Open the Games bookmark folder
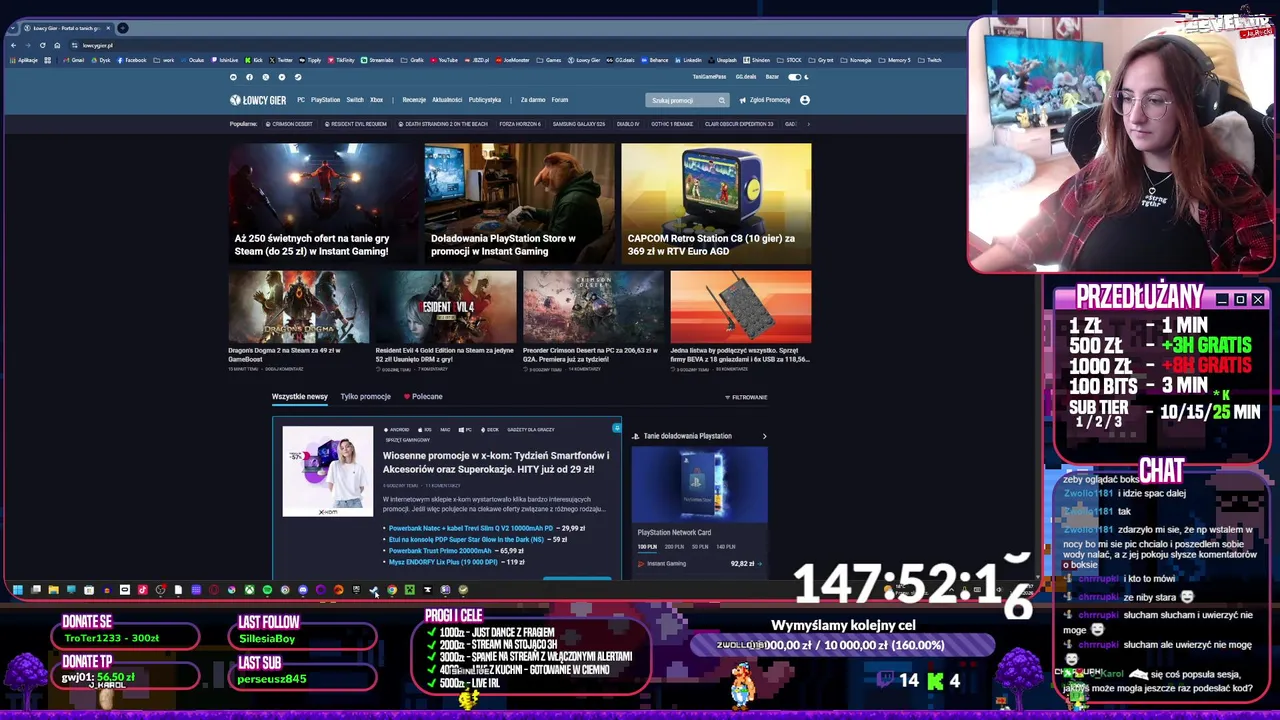Screen dimensions: 1280x720 (x=549, y=60)
